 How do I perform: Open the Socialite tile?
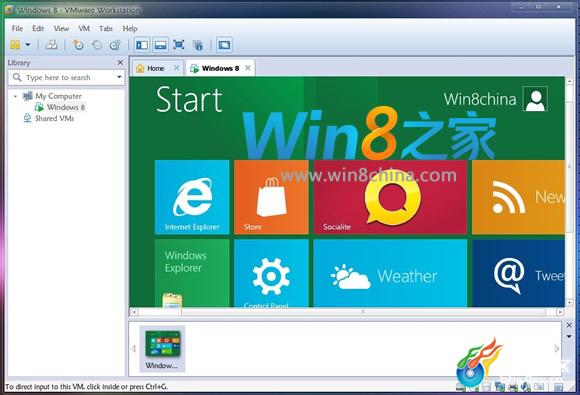390,197
